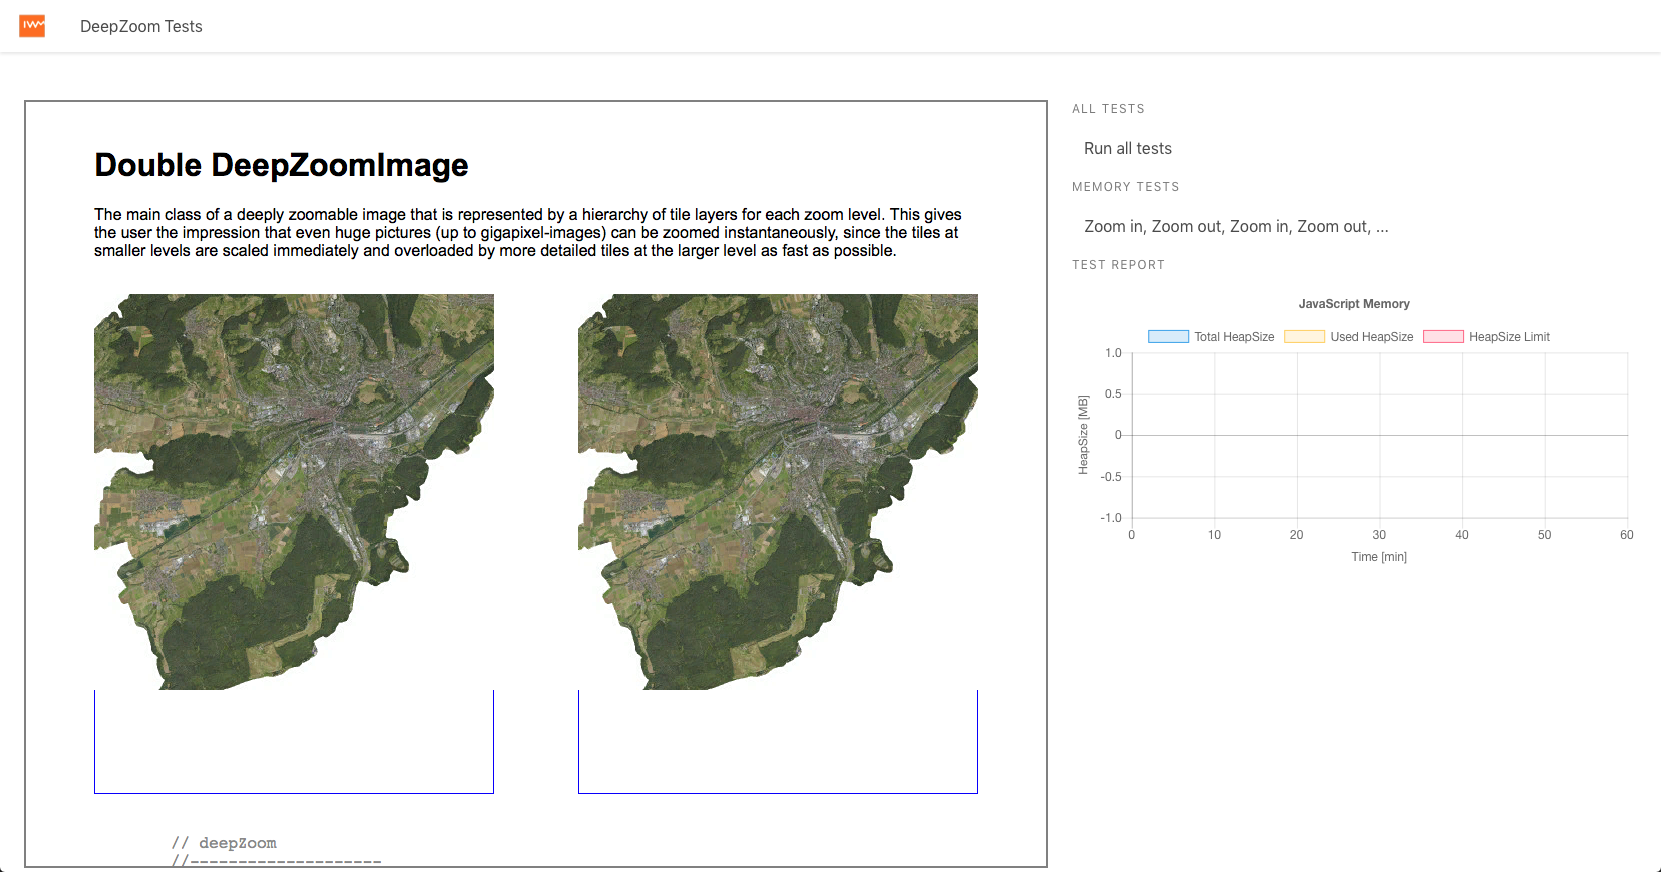Screen dimensions: 1661x872
Task: Click the blue Total HeapSize legend swatch
Action: pos(1167,337)
